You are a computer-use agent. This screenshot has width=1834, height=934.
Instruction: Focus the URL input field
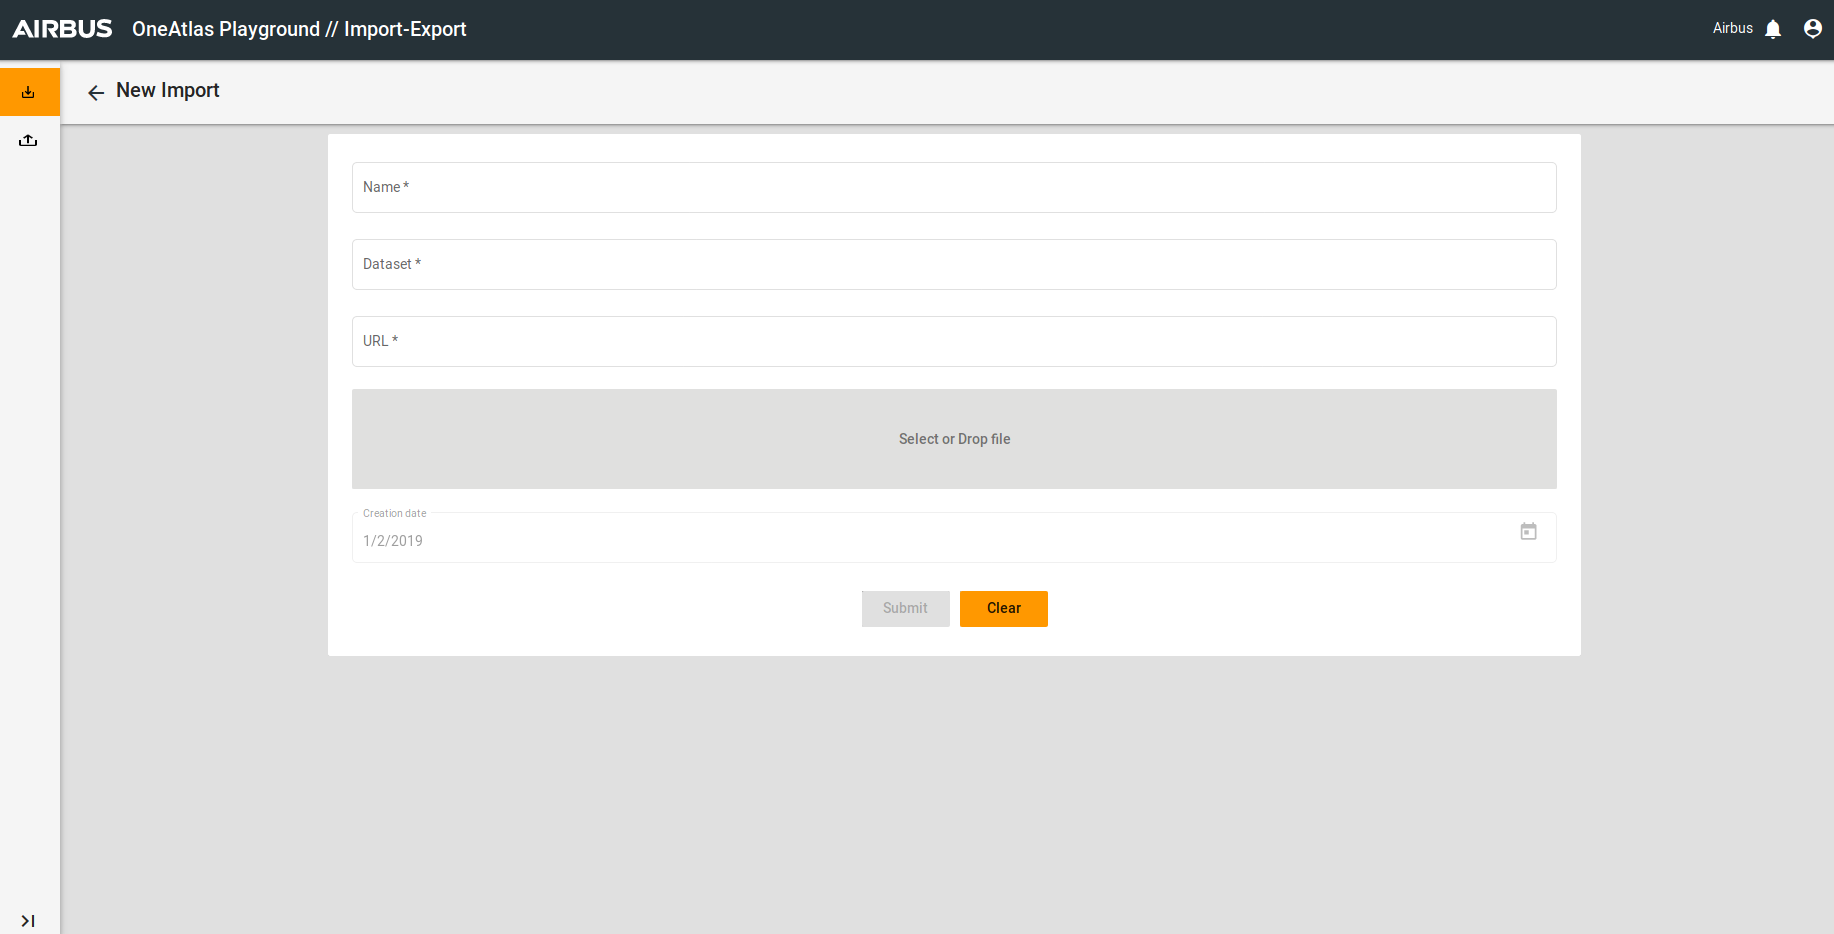pyautogui.click(x=954, y=341)
